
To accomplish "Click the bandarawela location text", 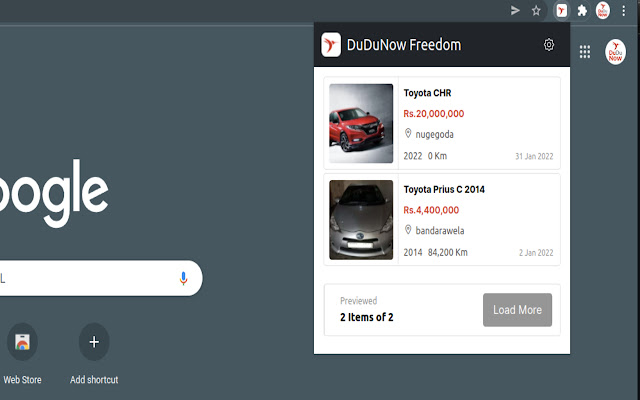I will 440,231.
